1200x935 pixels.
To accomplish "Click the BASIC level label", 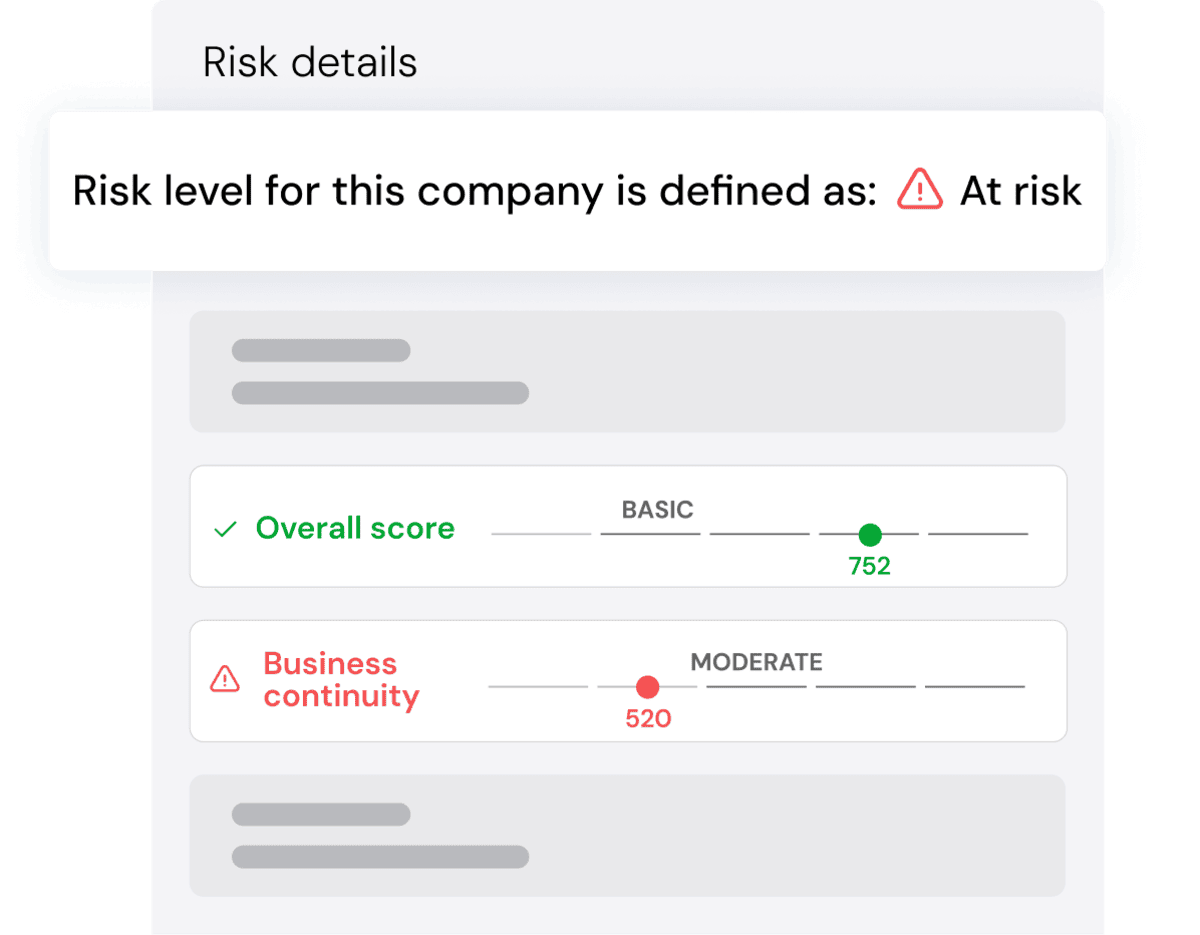I will (657, 510).
